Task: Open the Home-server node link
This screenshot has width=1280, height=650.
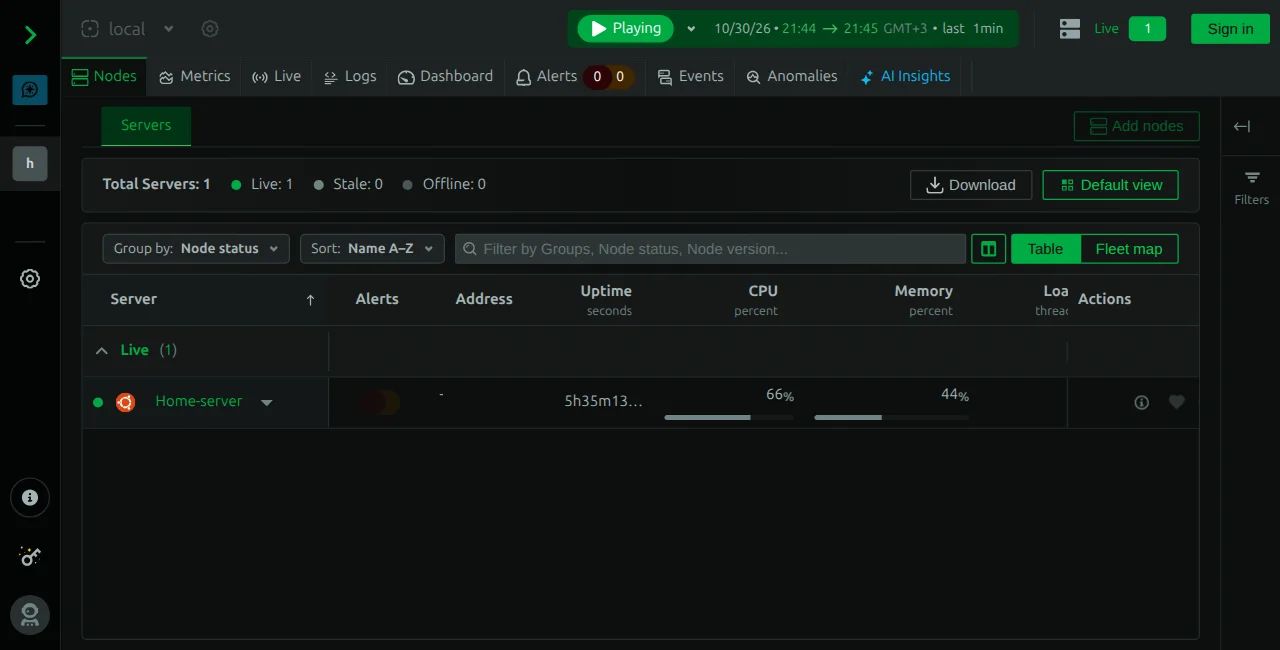Action: click(199, 402)
